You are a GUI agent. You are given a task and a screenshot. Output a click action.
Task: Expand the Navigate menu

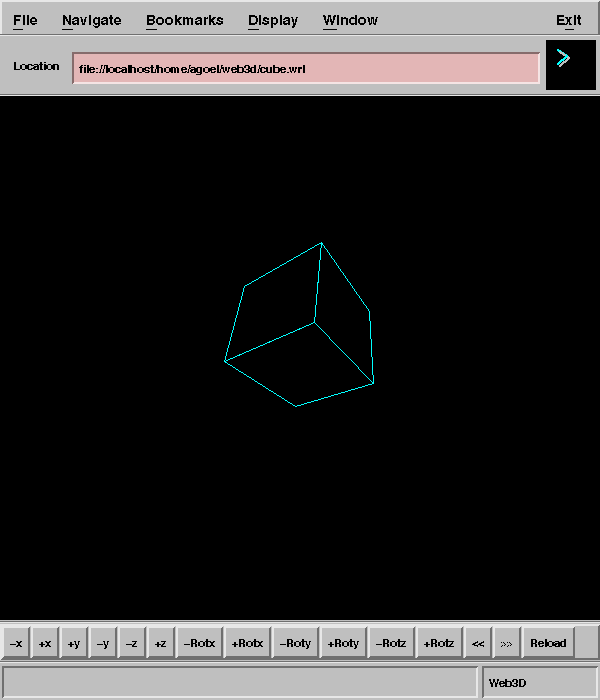(91, 20)
